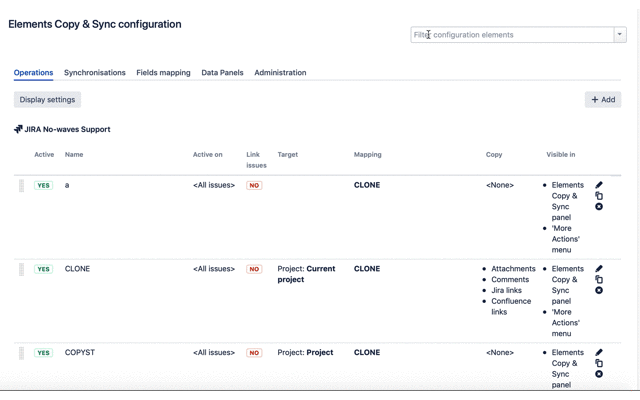
Task: Toggle the YES active status for operation 'a'
Action: pos(43,185)
